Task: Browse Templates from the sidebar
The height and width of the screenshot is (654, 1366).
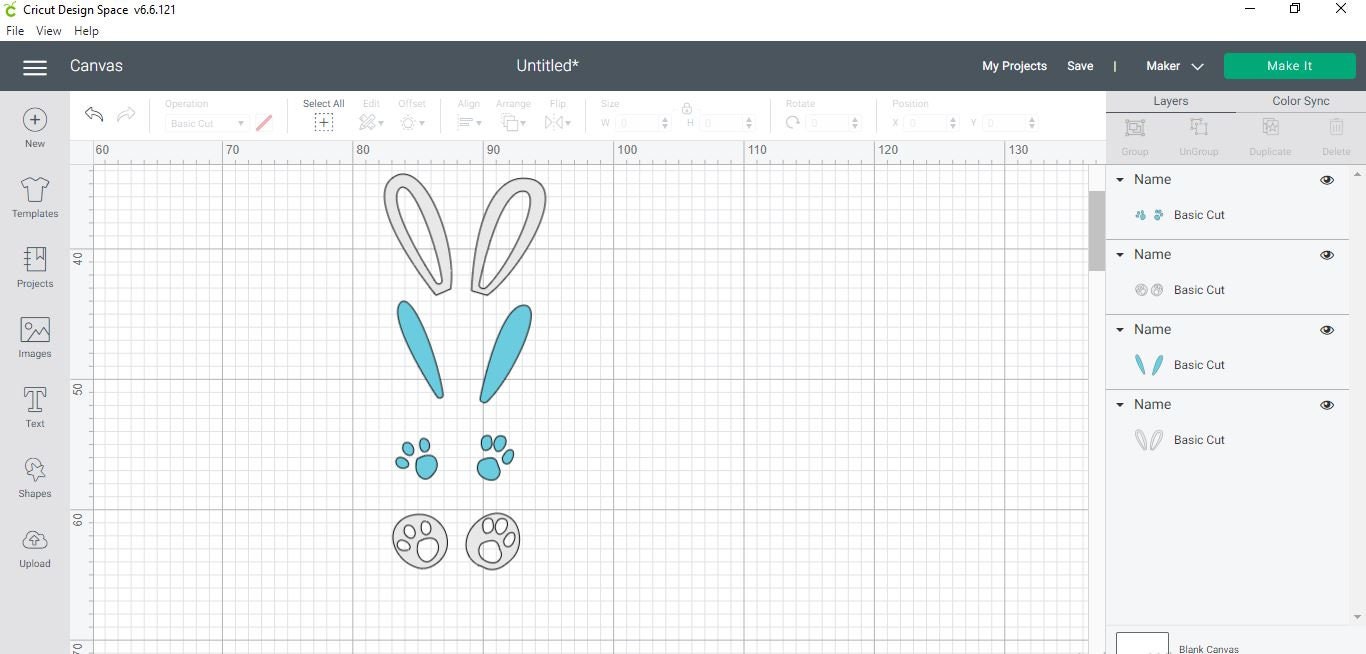Action: (34, 198)
